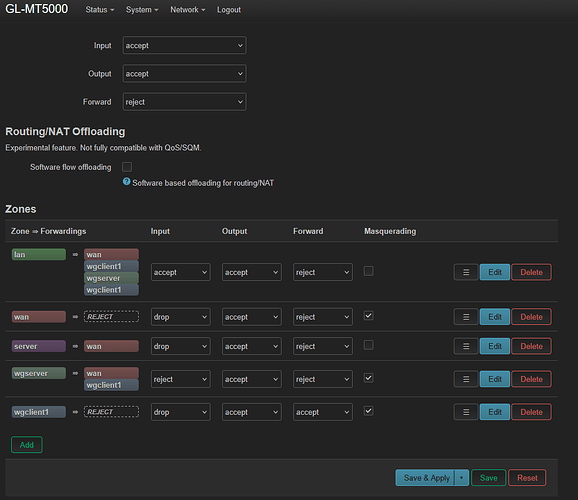This screenshot has height=500, width=578.
Task: Click the wan forwarding tag in server row
Action: click(x=111, y=346)
